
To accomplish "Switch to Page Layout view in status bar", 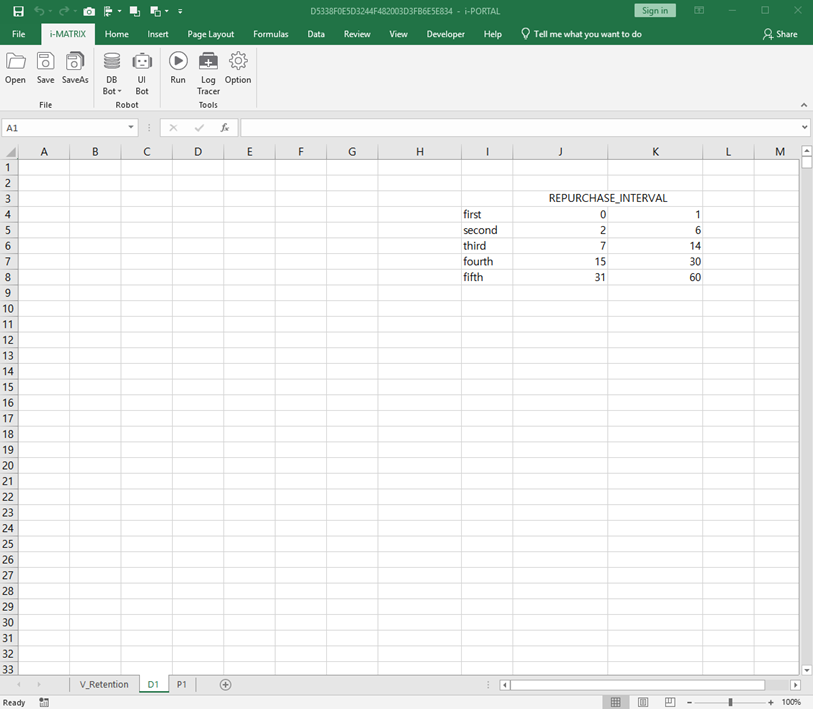I will [x=642, y=701].
